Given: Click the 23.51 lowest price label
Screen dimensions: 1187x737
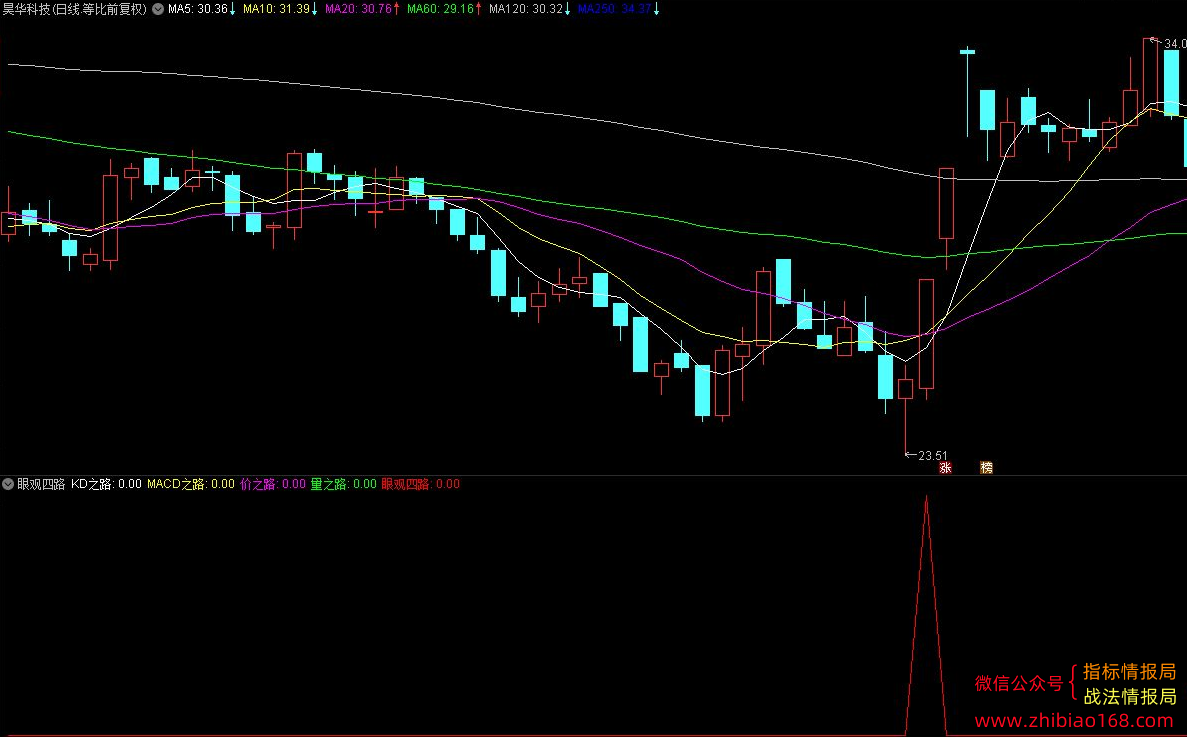Looking at the screenshot, I should [x=933, y=456].
